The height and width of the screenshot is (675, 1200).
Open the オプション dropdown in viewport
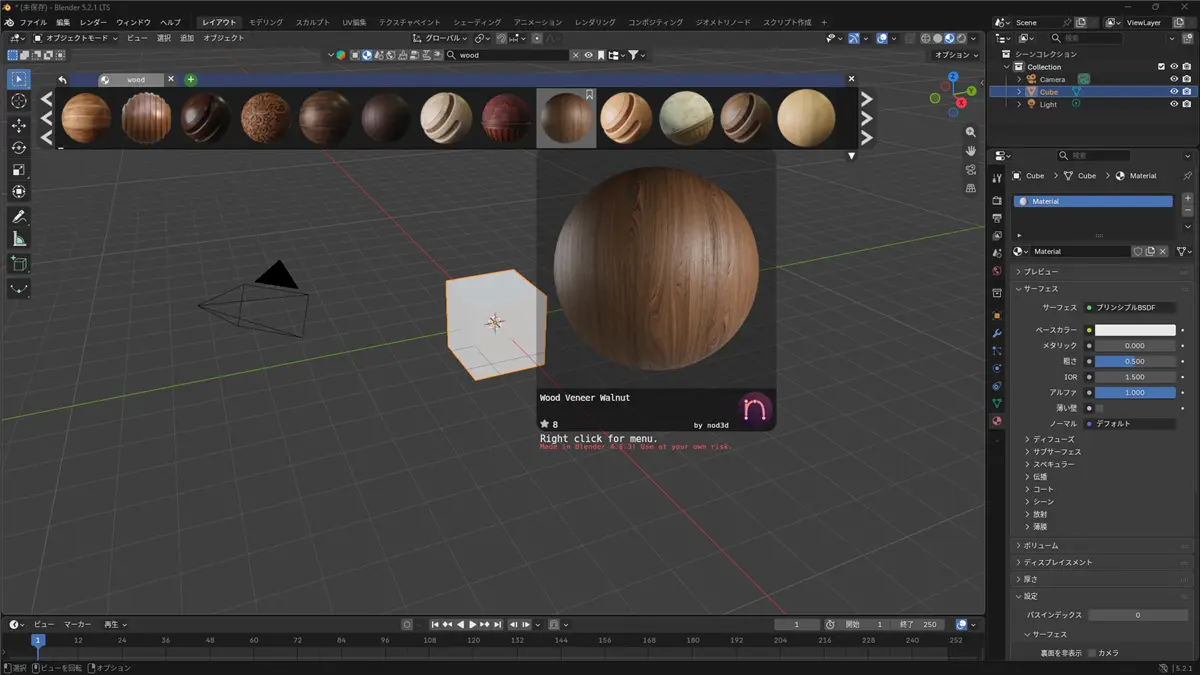coord(956,55)
